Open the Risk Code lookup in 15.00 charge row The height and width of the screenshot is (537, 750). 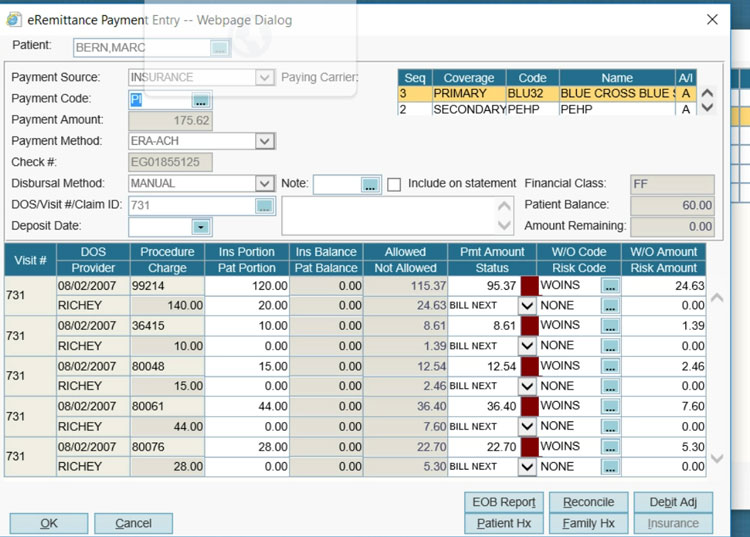tap(610, 386)
